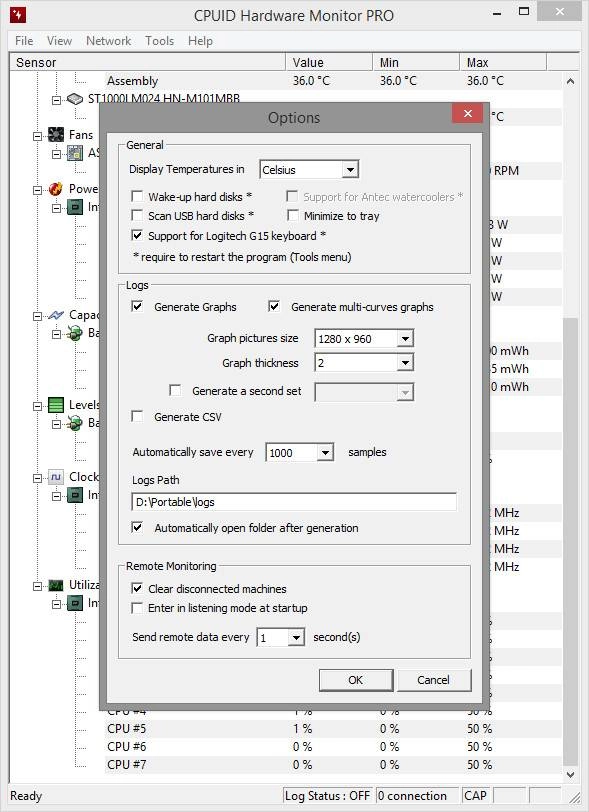Click the Max column header
This screenshot has height=812, width=589.
(503, 63)
